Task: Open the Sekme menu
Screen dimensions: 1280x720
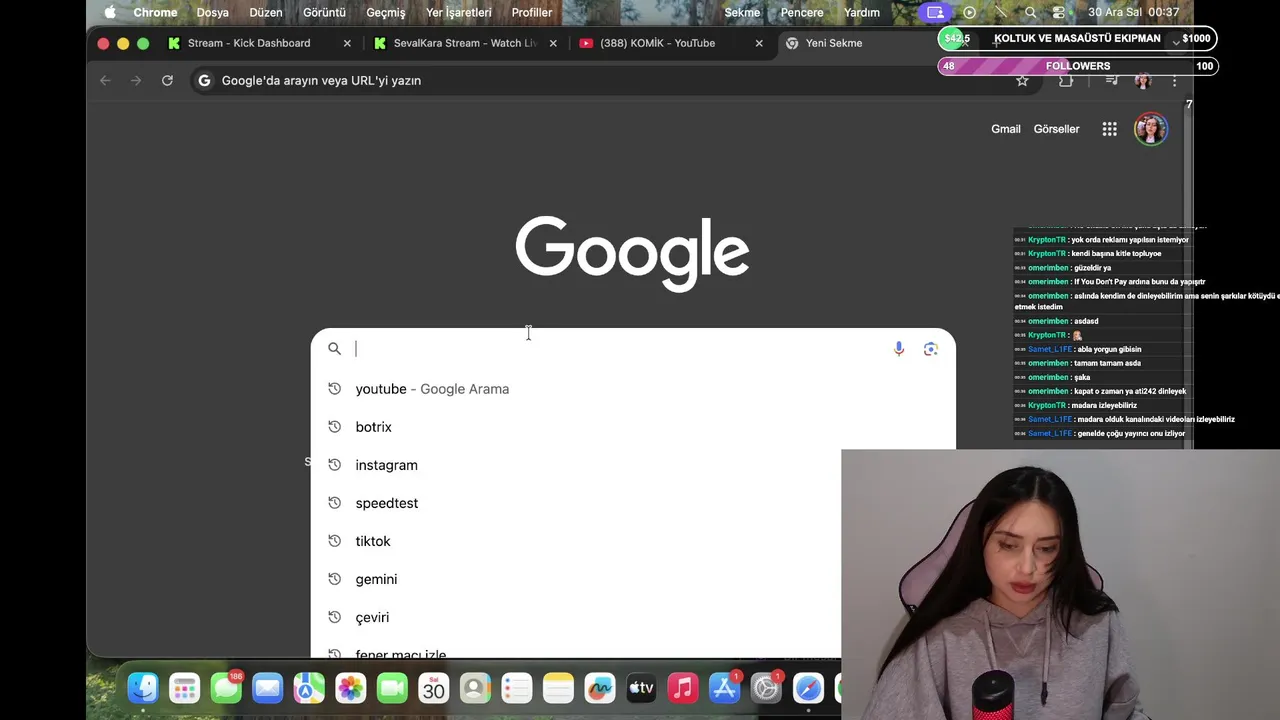Action: 742,12
